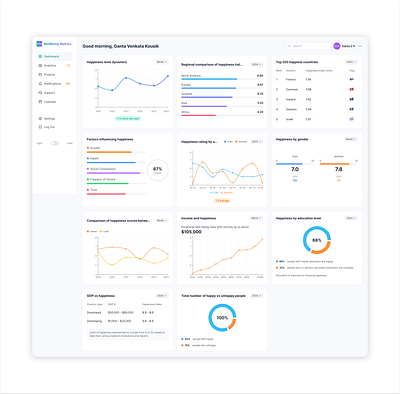Click the 68% education donut chart
This screenshot has width=400, height=395.
pyautogui.click(x=317, y=240)
